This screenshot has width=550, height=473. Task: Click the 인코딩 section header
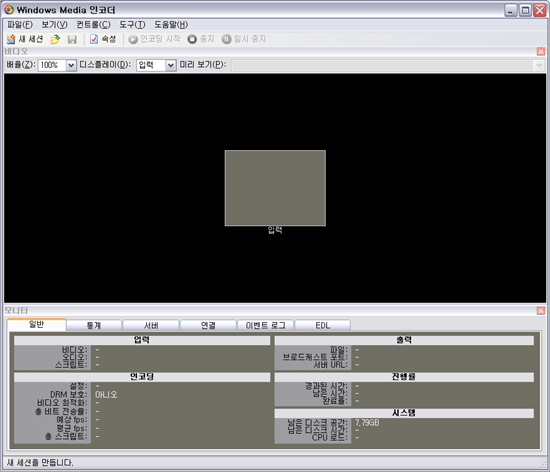tap(142, 377)
